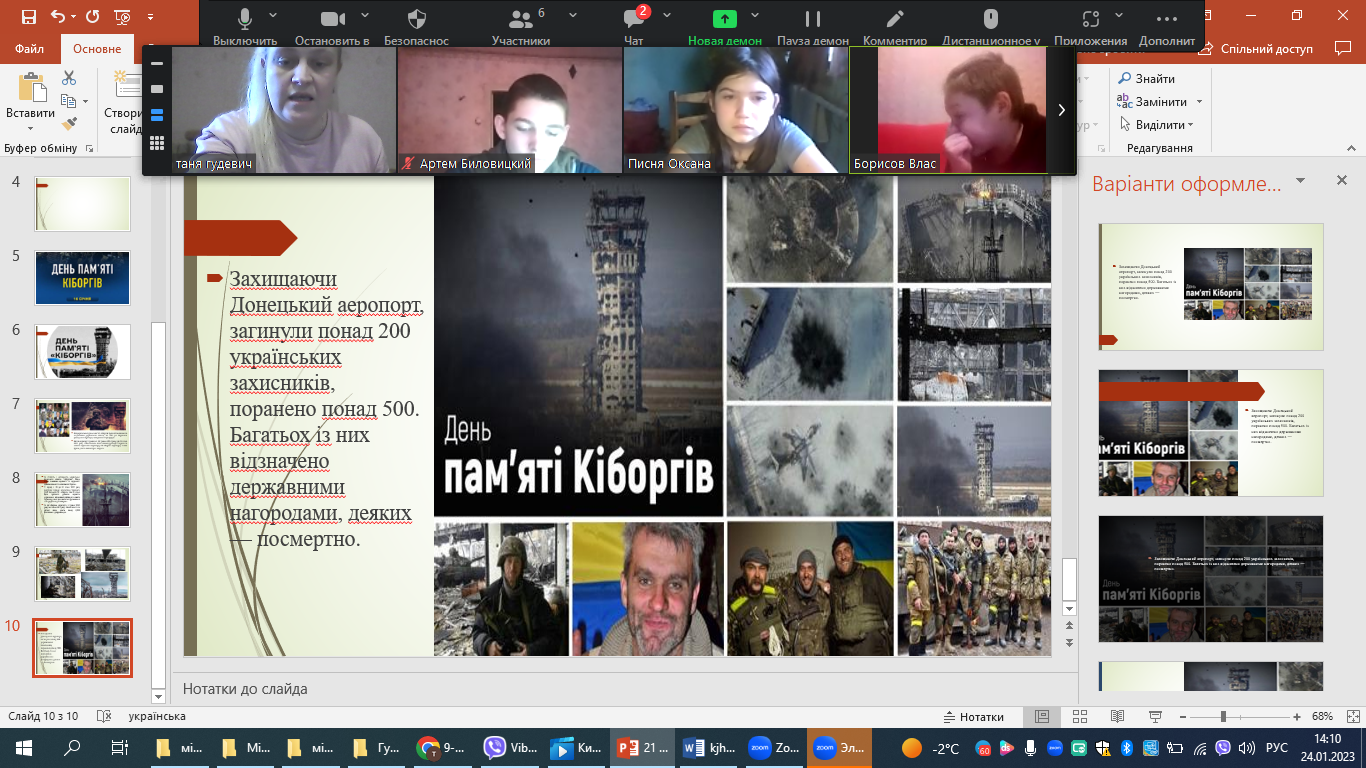Select slide 9 thumbnail
The height and width of the screenshot is (768, 1366).
(x=82, y=573)
